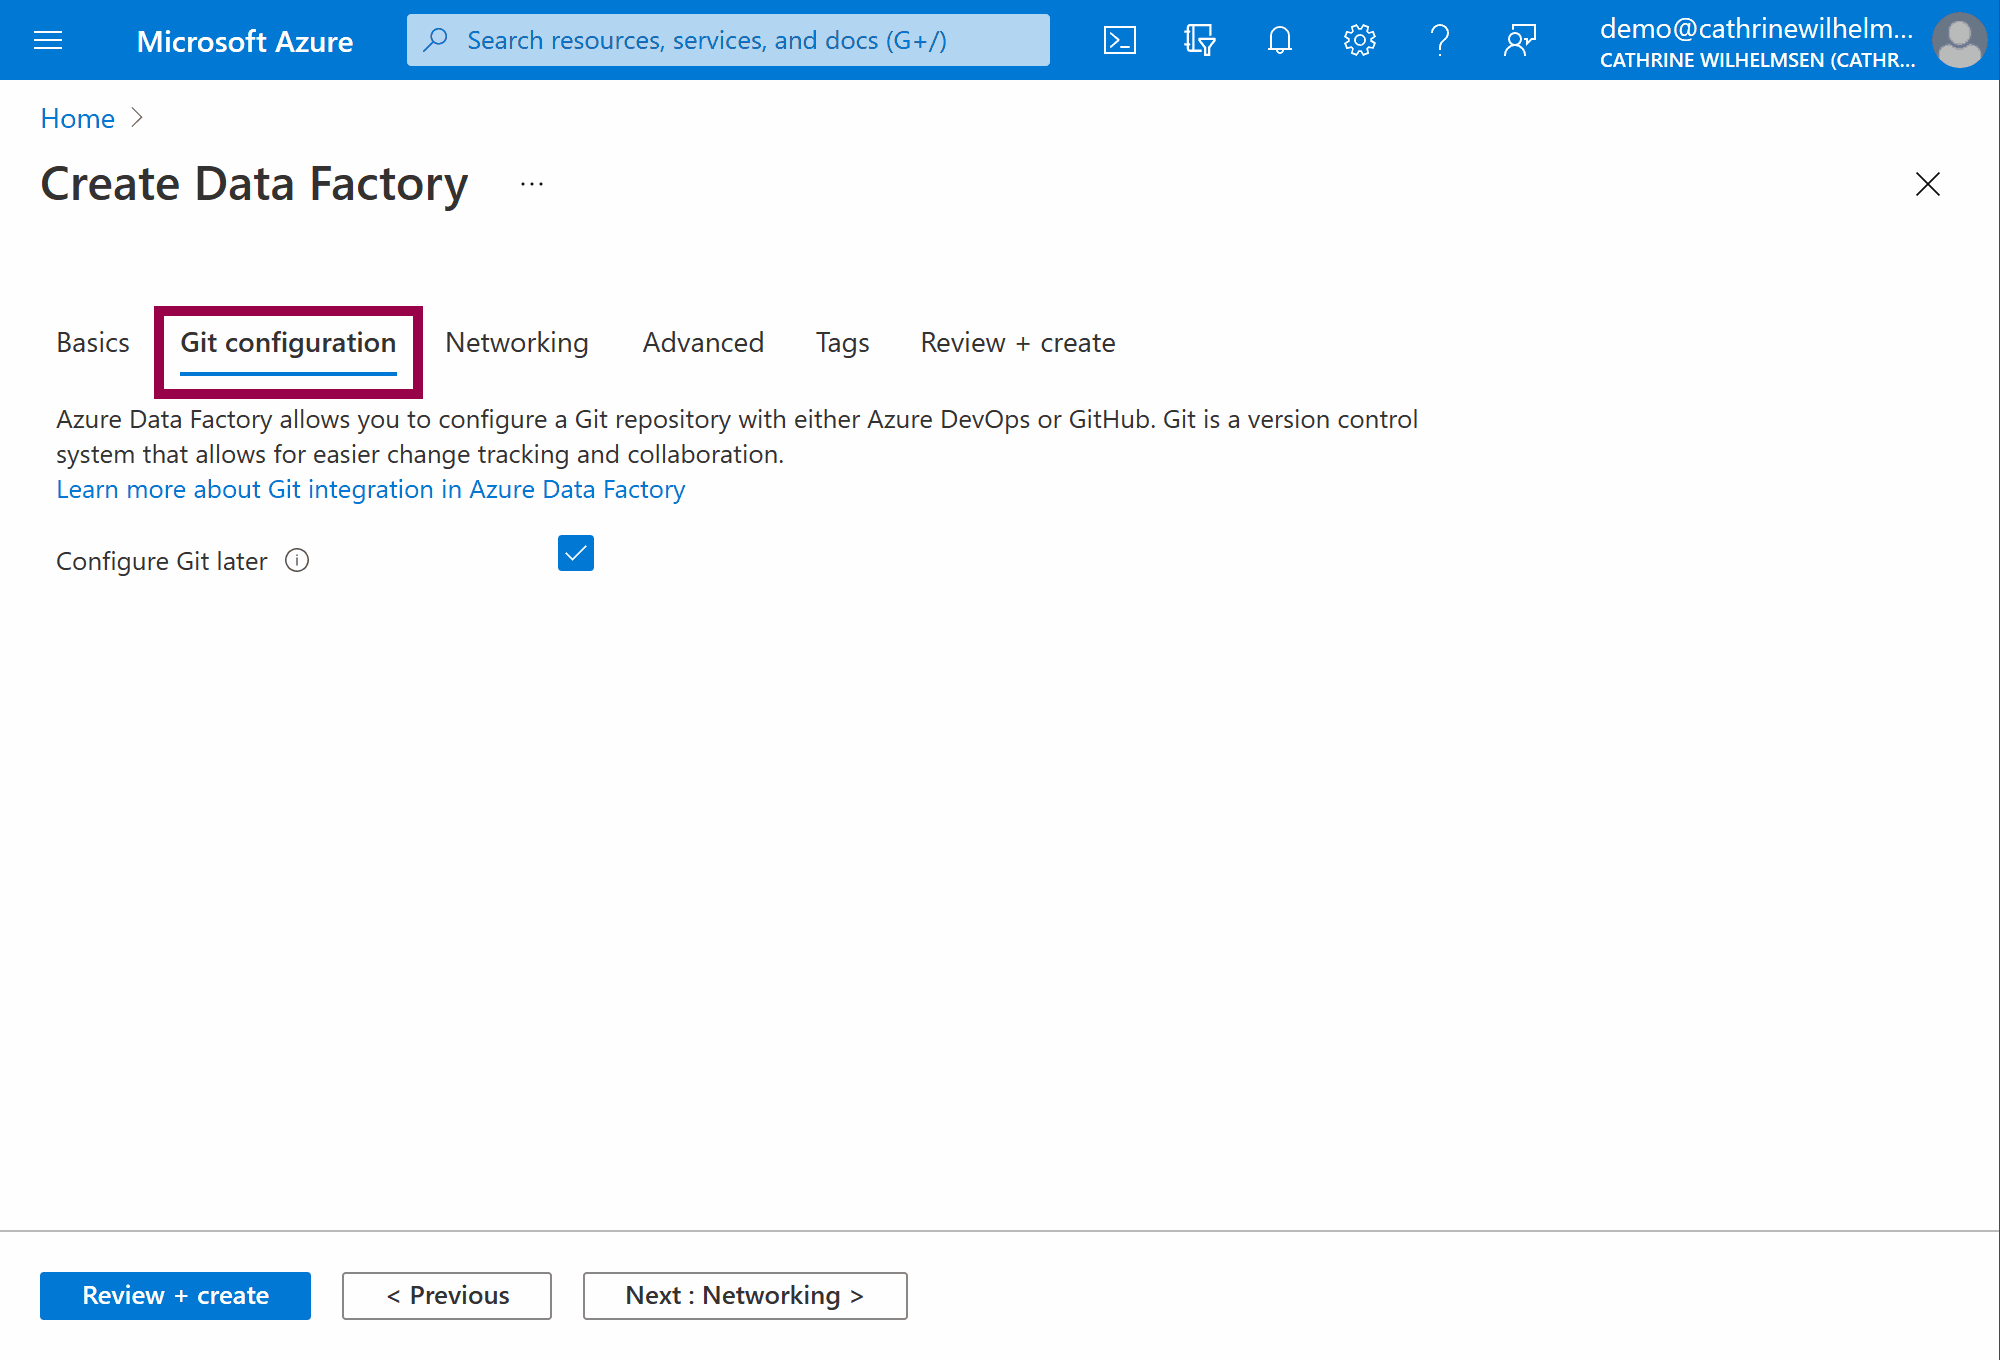Uncheck the Configure Git later checkbox
The width and height of the screenshot is (2000, 1360).
pos(576,553)
